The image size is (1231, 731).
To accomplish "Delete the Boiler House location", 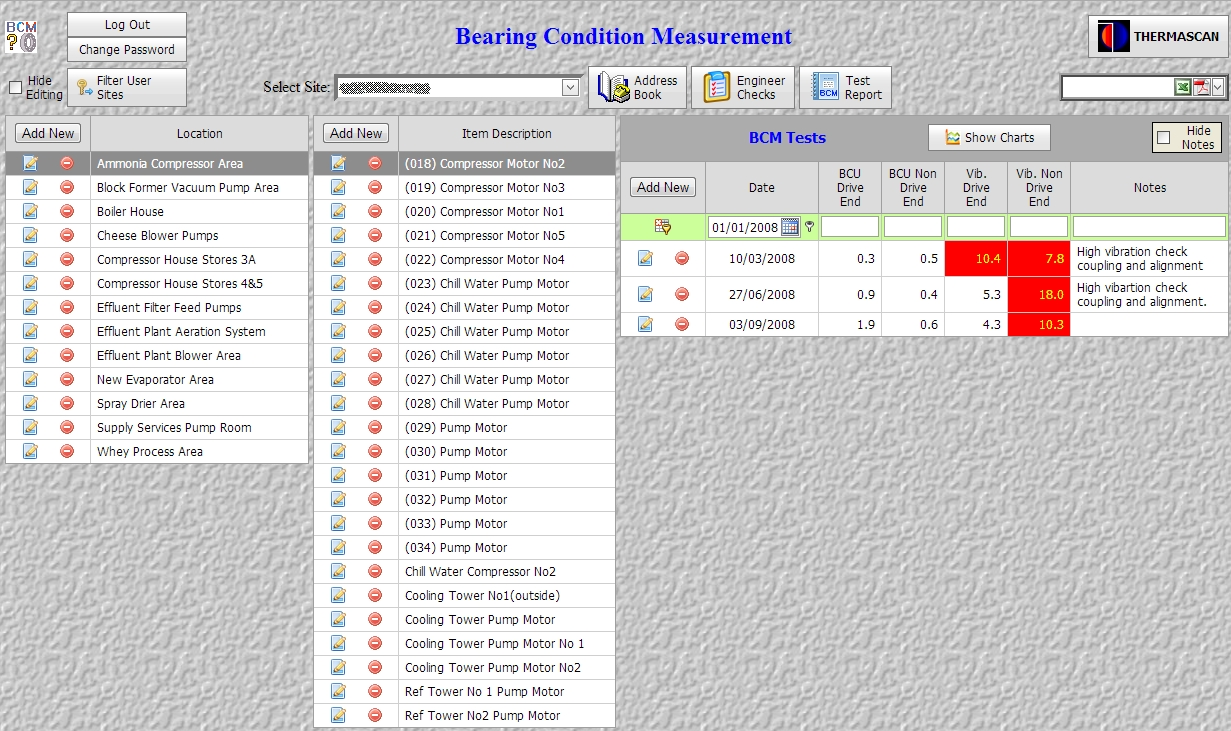I will 67,211.
